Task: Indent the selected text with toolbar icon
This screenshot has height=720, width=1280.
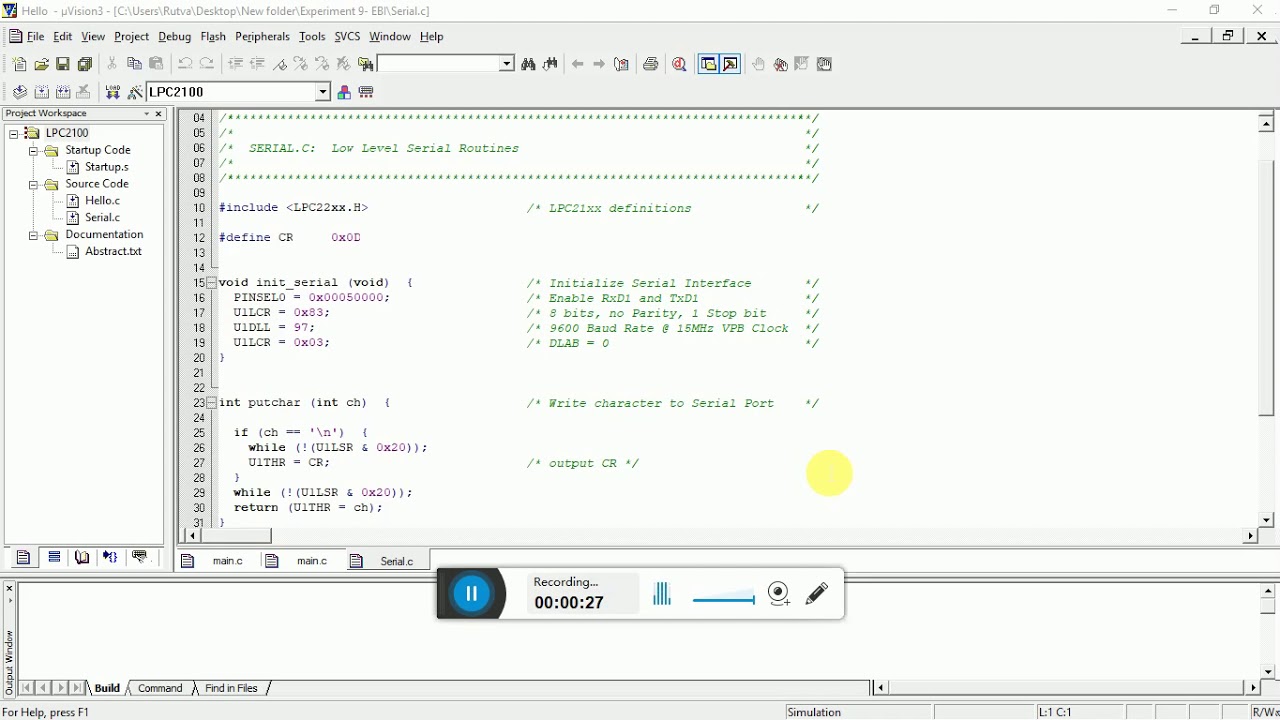Action: coord(235,64)
